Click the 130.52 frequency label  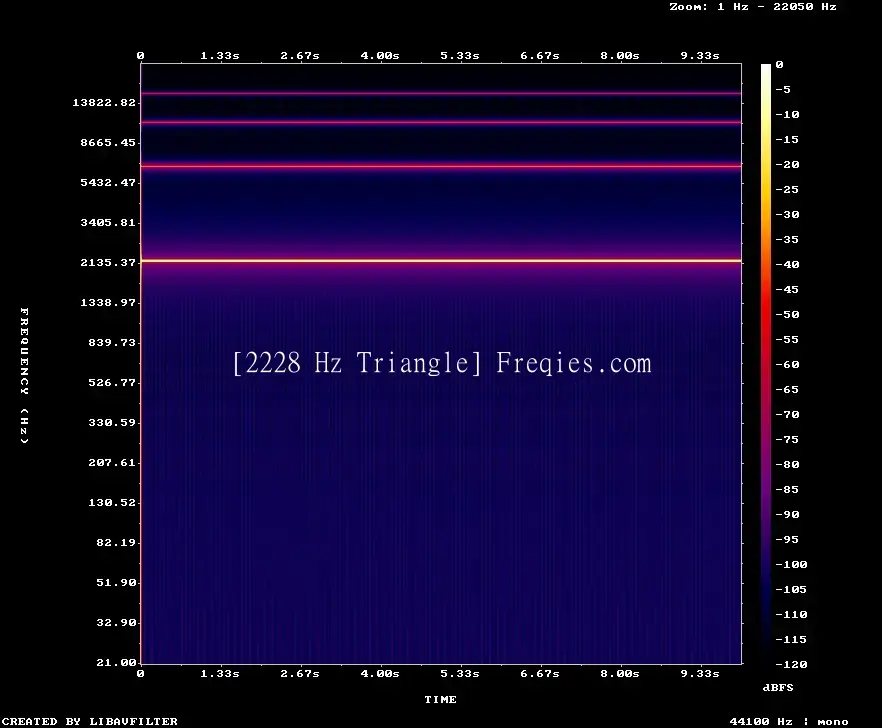pos(112,502)
